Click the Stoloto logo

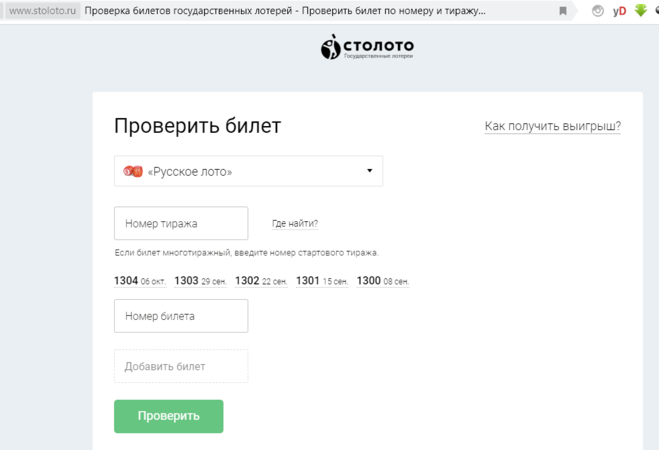coord(366,47)
